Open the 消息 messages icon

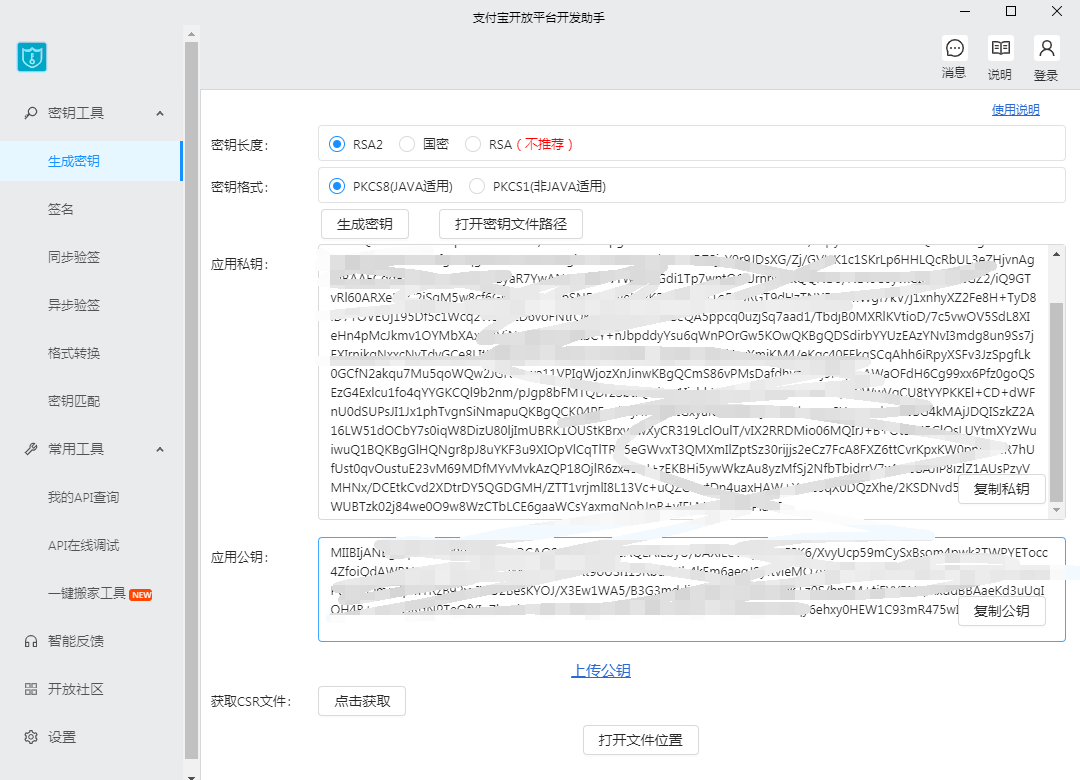[955, 48]
